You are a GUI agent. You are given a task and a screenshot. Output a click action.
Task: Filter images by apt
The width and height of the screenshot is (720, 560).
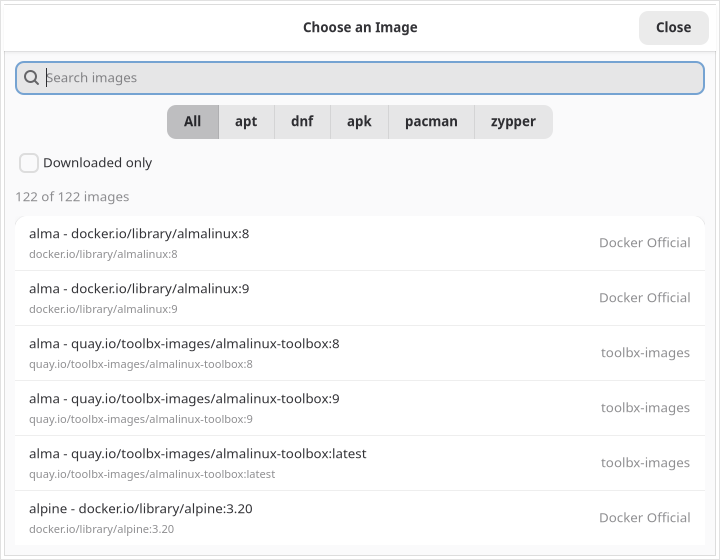(x=246, y=122)
